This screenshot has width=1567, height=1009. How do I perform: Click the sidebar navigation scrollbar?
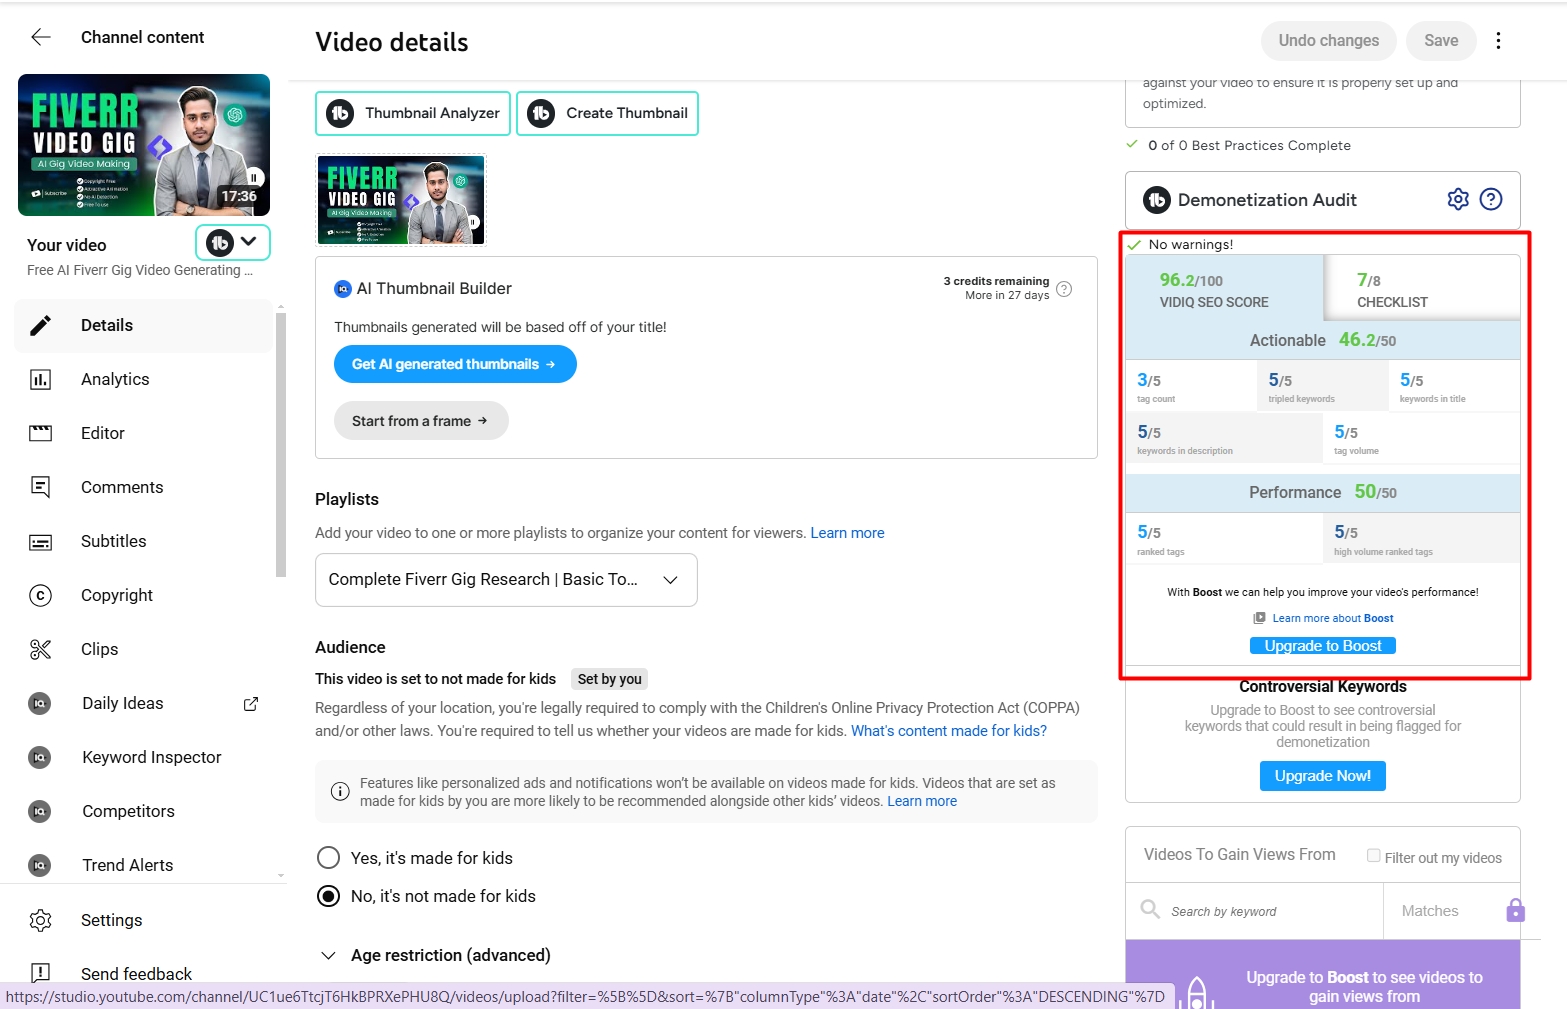coord(281,445)
